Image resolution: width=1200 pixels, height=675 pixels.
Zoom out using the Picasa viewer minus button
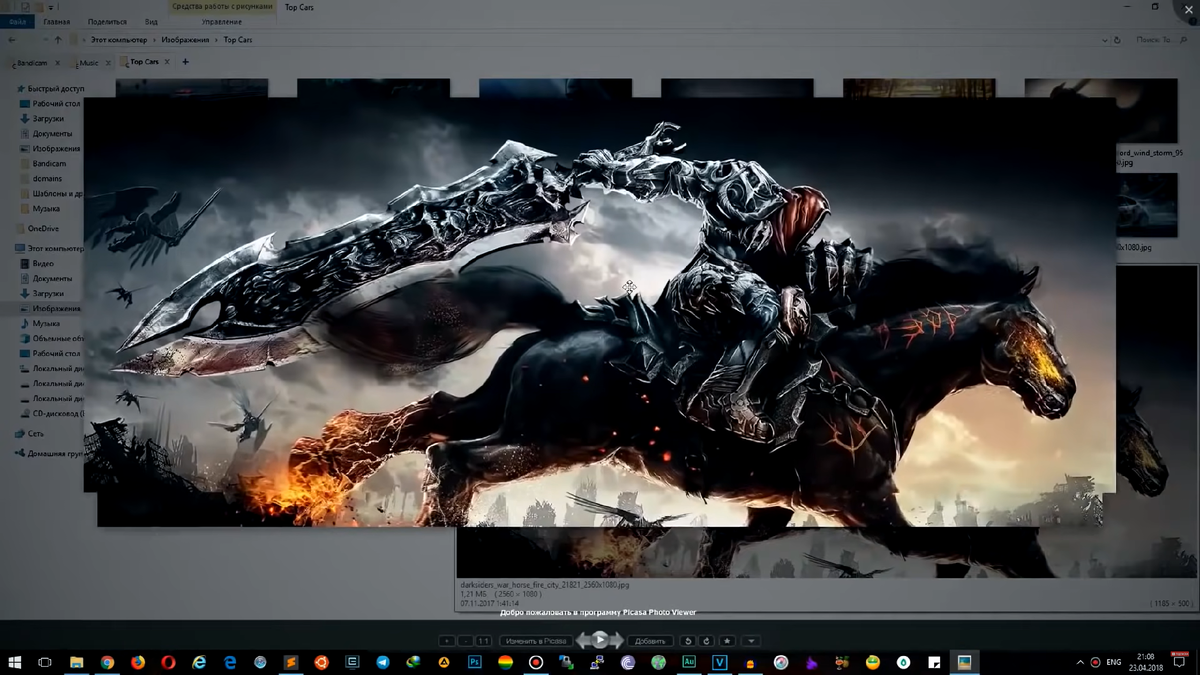pos(465,641)
